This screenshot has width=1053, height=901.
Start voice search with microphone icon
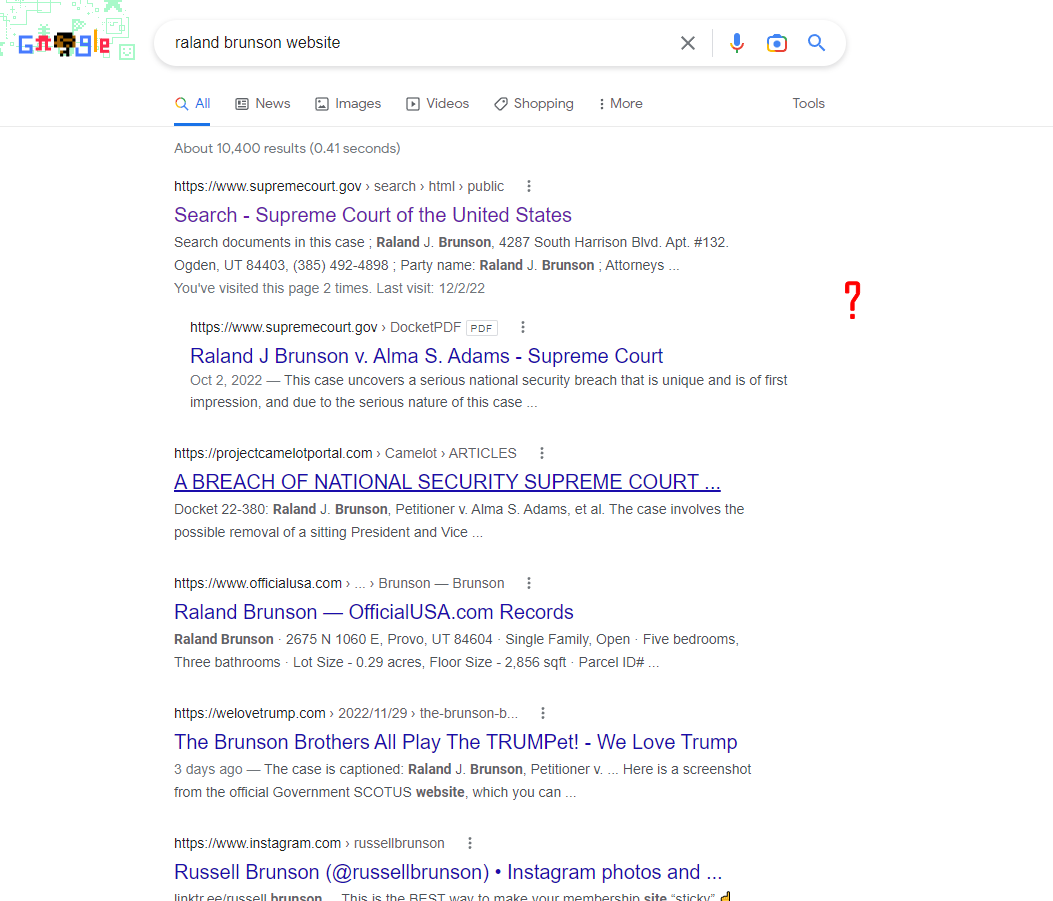click(x=737, y=43)
